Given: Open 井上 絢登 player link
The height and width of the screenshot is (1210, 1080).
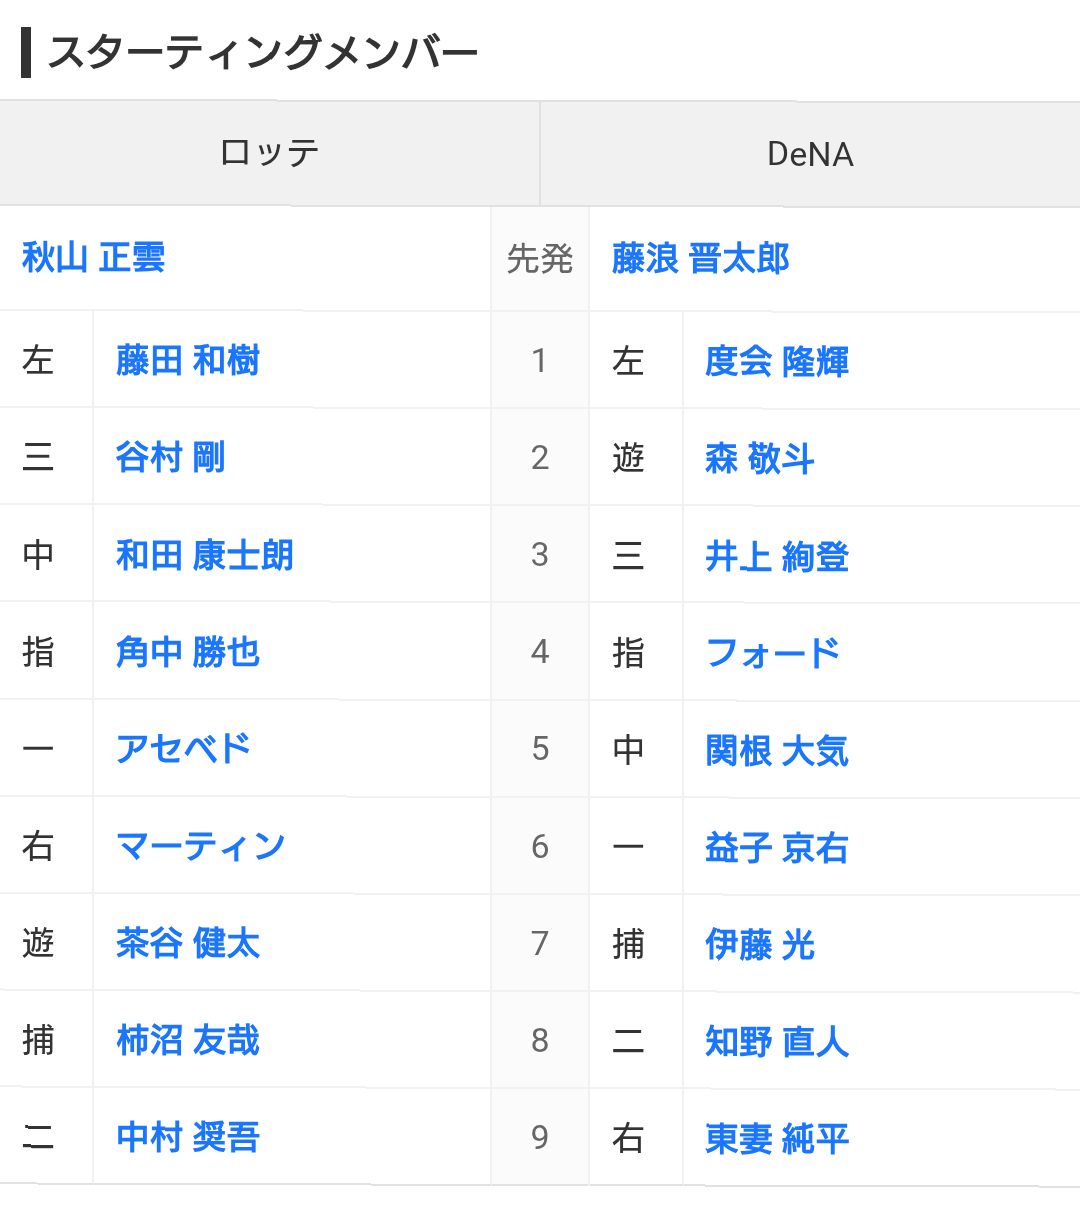Looking at the screenshot, I should pyautogui.click(x=777, y=556).
